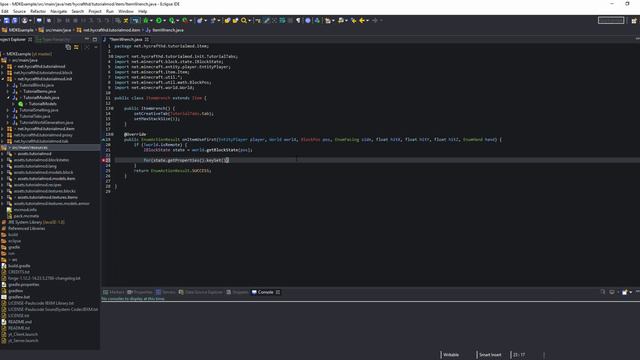Select build.gradle file in Project Explorer

click(x=19, y=266)
